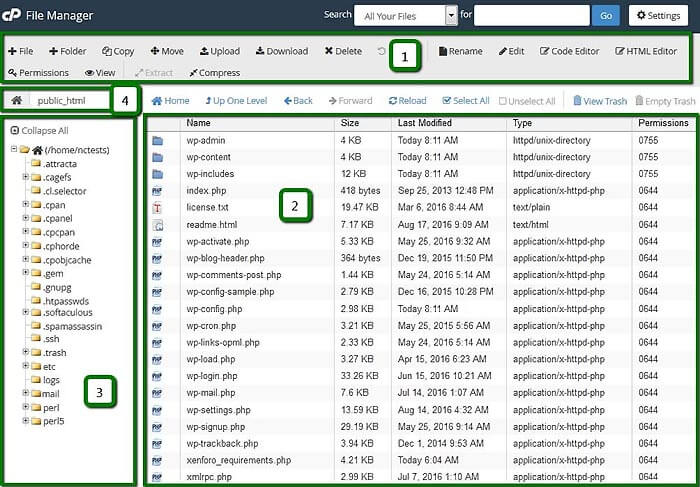
Task: Click the home icon beside path field
Action: (x=16, y=100)
